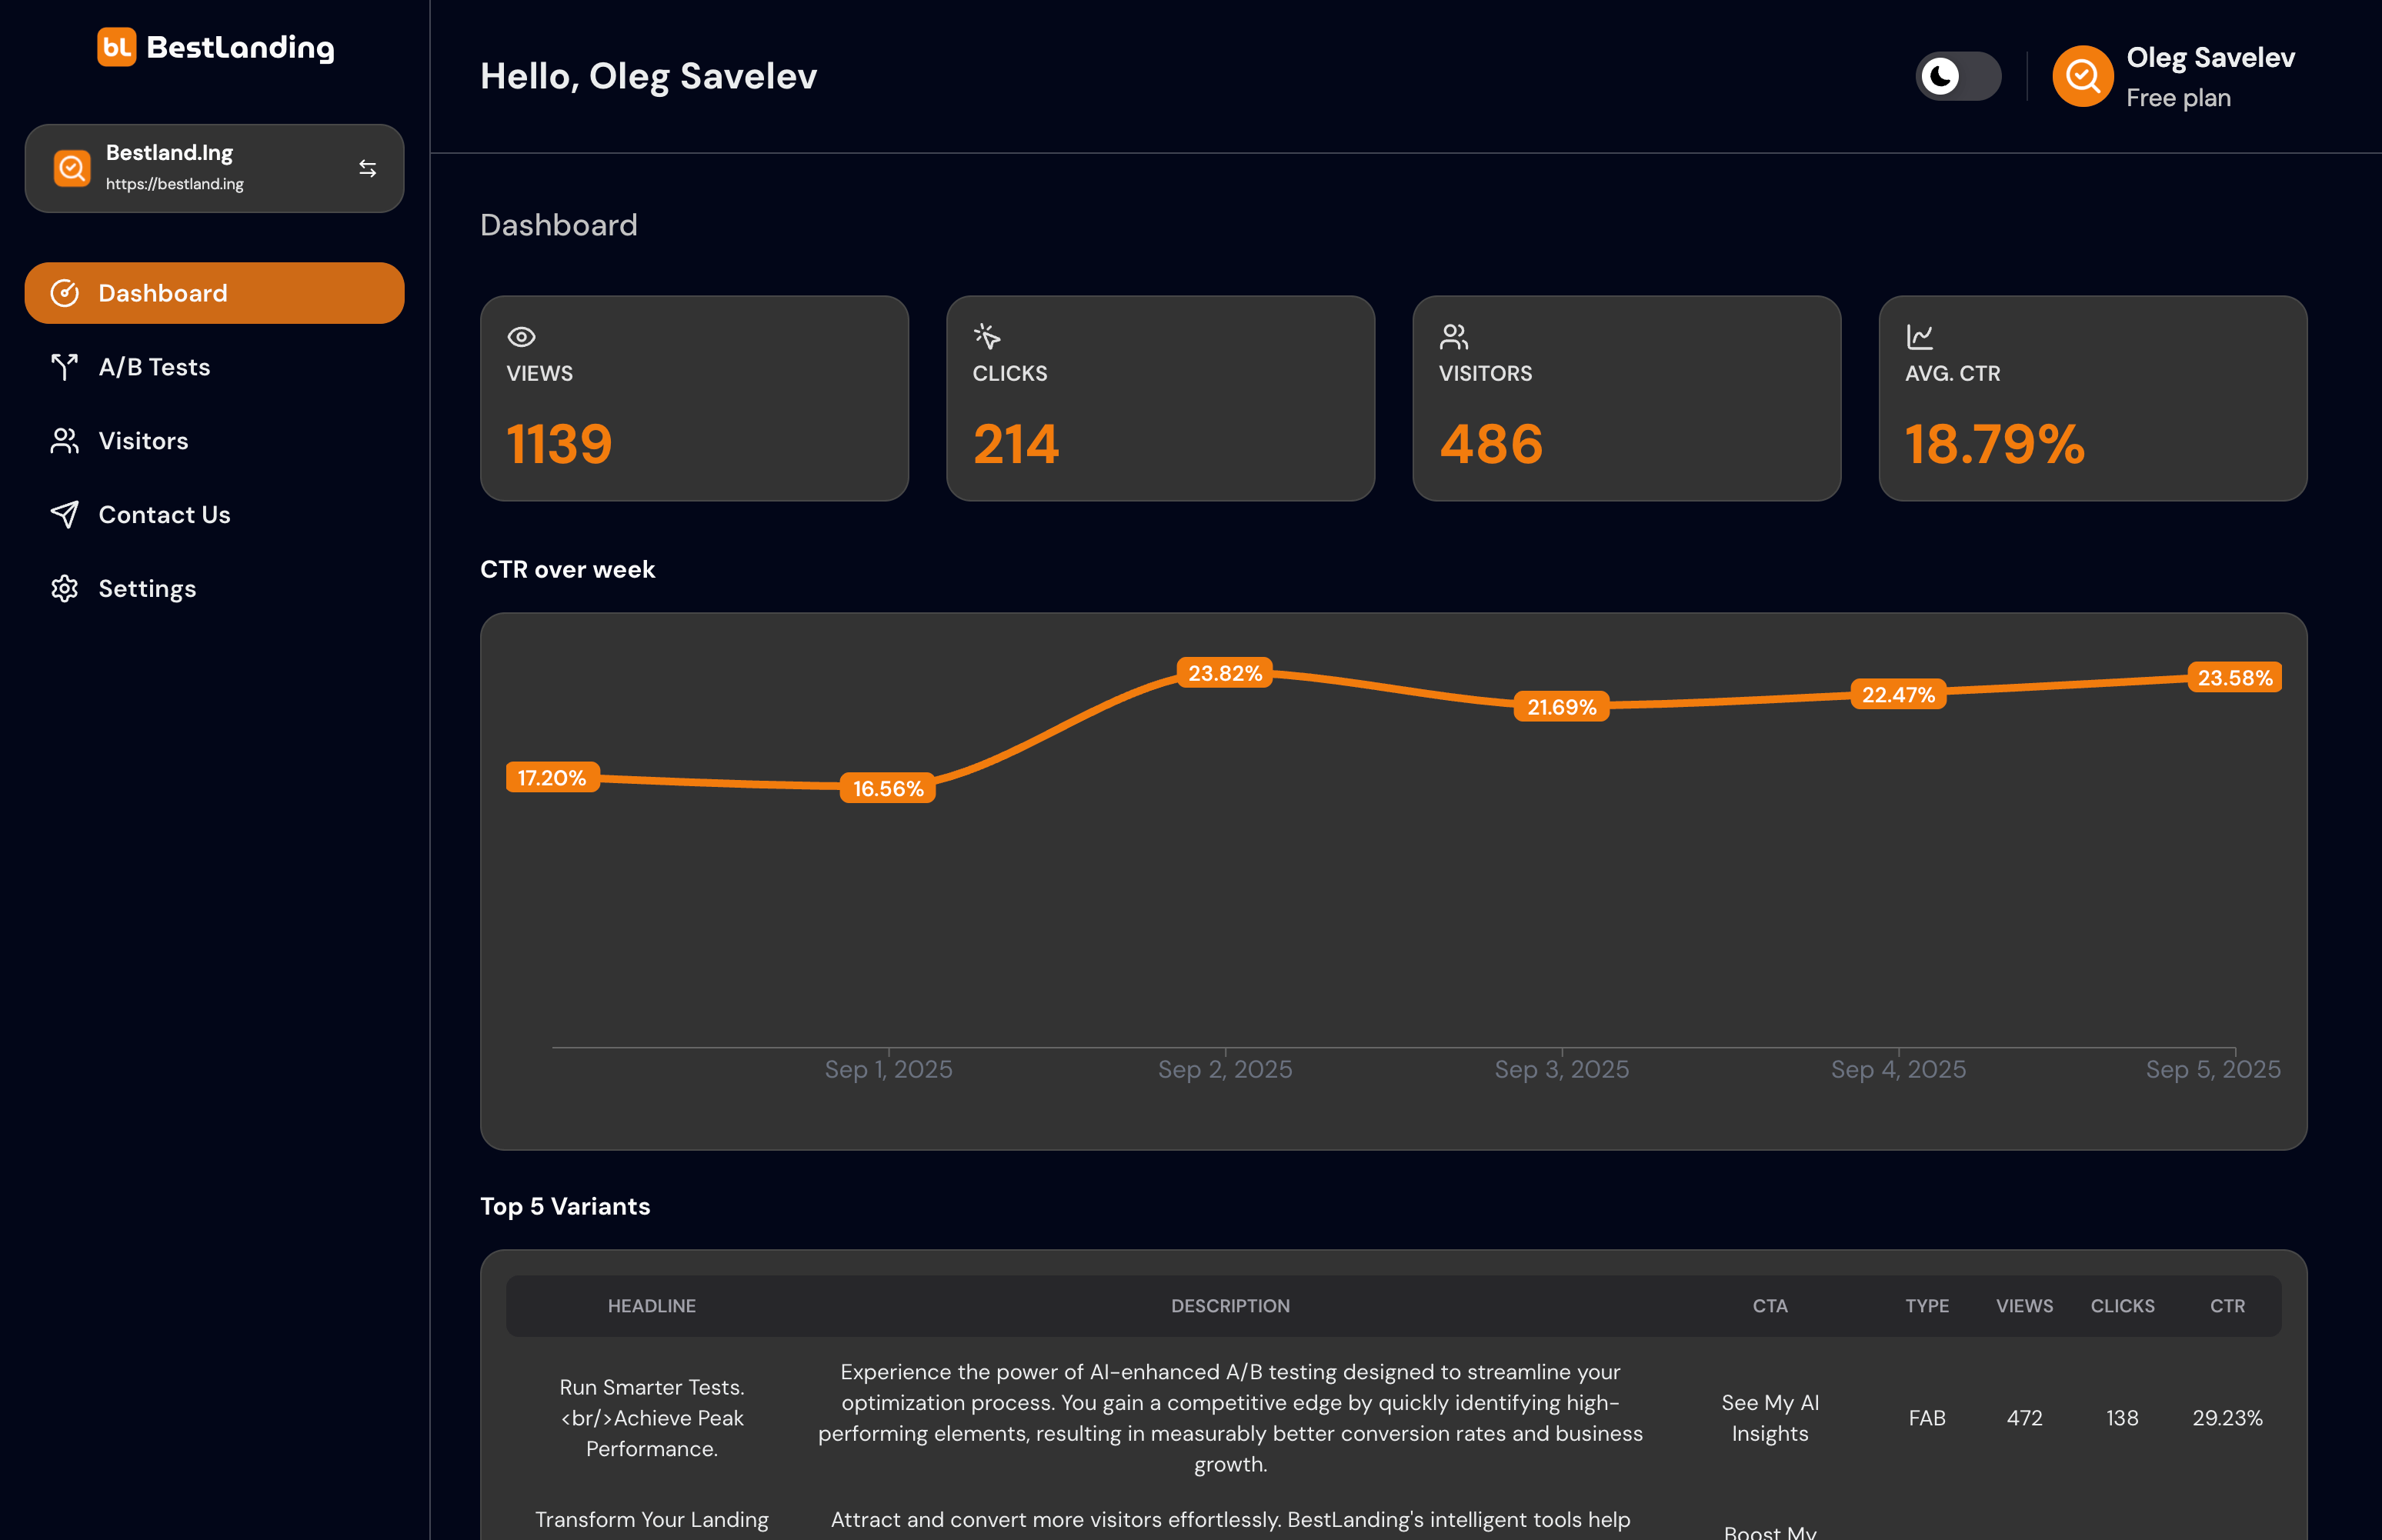The width and height of the screenshot is (2382, 1540).
Task: Click the Contact Us paper plane icon
Action: point(64,514)
